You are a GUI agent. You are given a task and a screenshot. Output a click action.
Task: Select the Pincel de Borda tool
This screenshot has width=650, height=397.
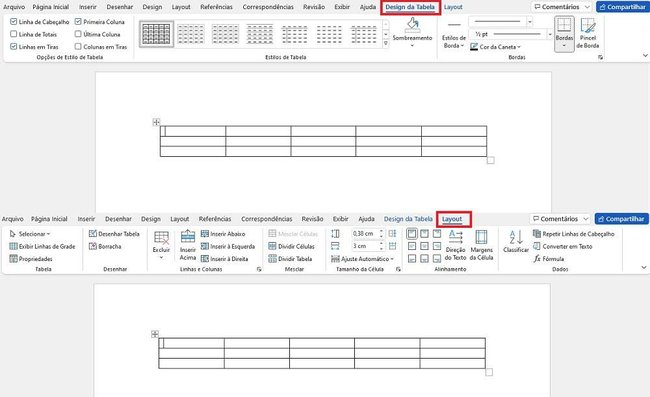pyautogui.click(x=587, y=33)
